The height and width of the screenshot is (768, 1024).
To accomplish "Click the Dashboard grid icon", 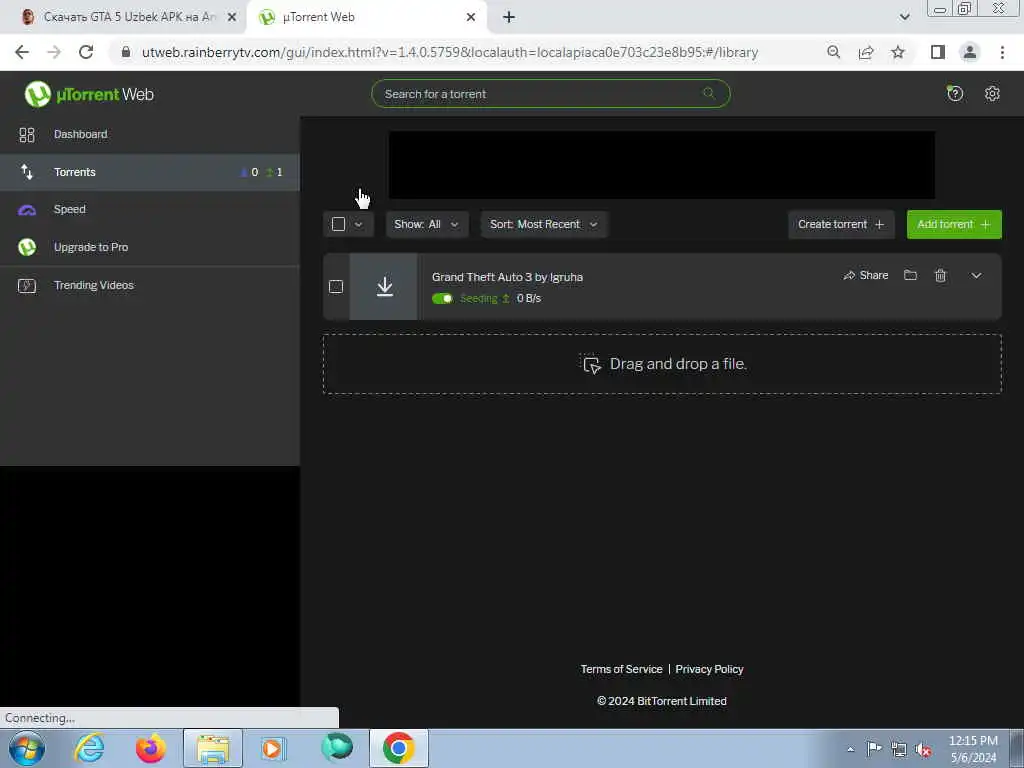I will (x=27, y=135).
